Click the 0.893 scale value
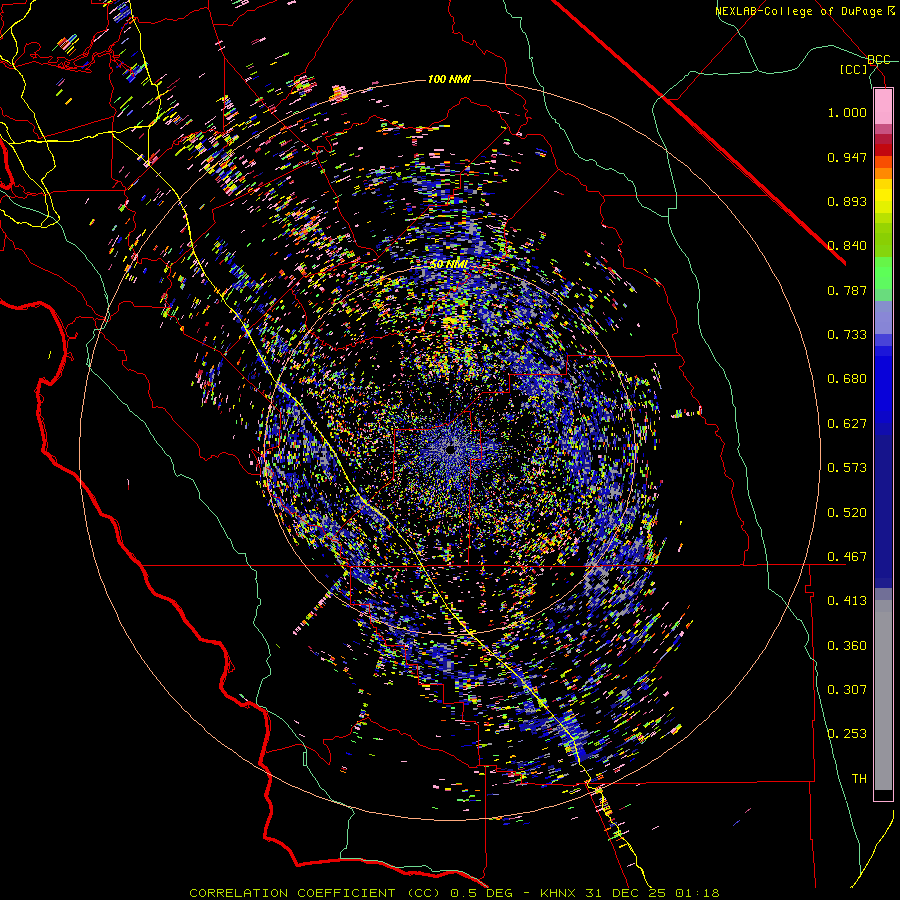The width and height of the screenshot is (900, 900). coord(847,201)
